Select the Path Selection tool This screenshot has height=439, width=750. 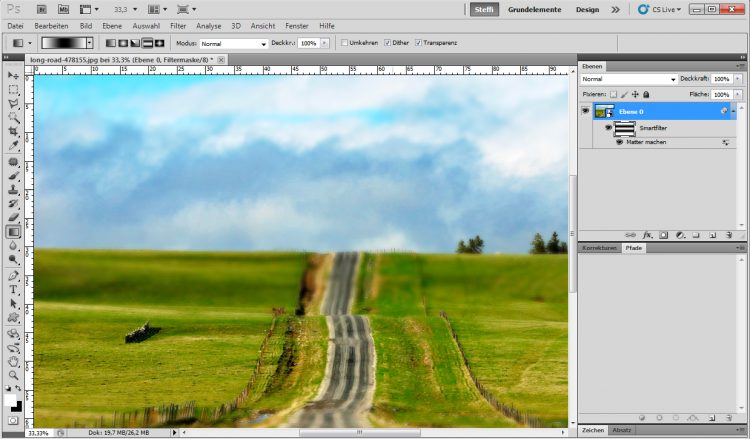point(13,304)
